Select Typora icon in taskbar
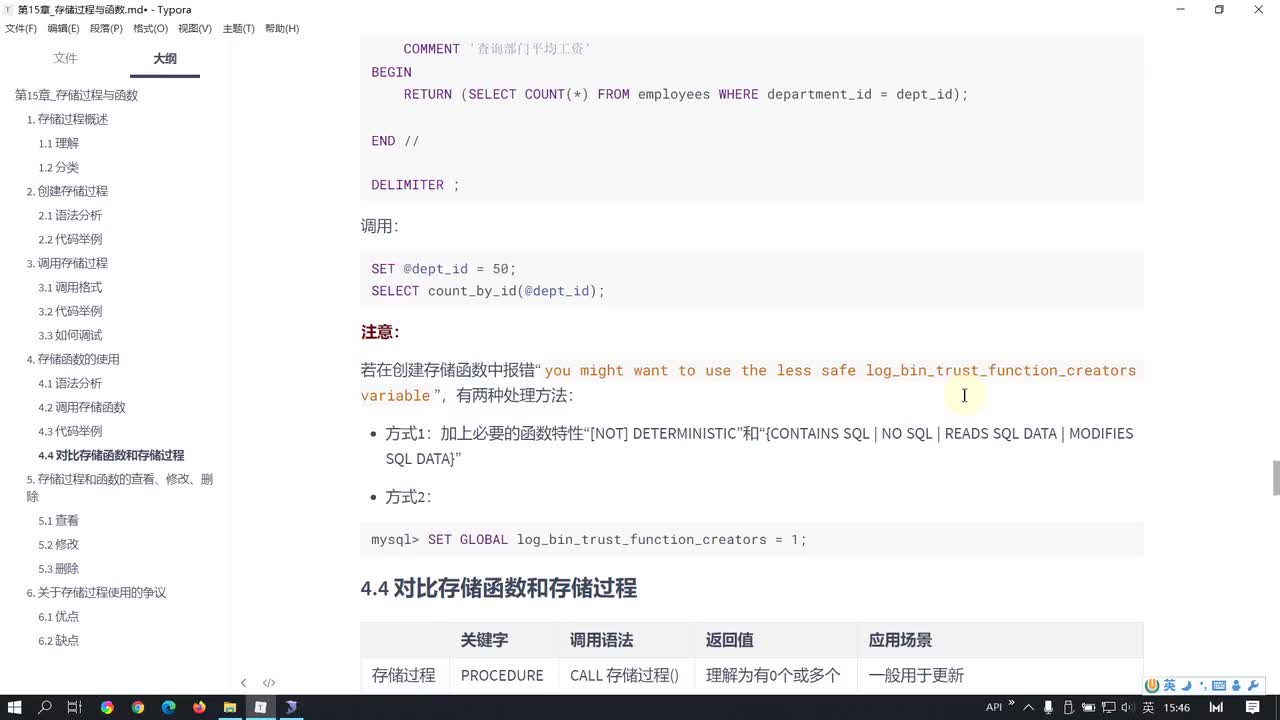The image size is (1280, 720). [260, 707]
